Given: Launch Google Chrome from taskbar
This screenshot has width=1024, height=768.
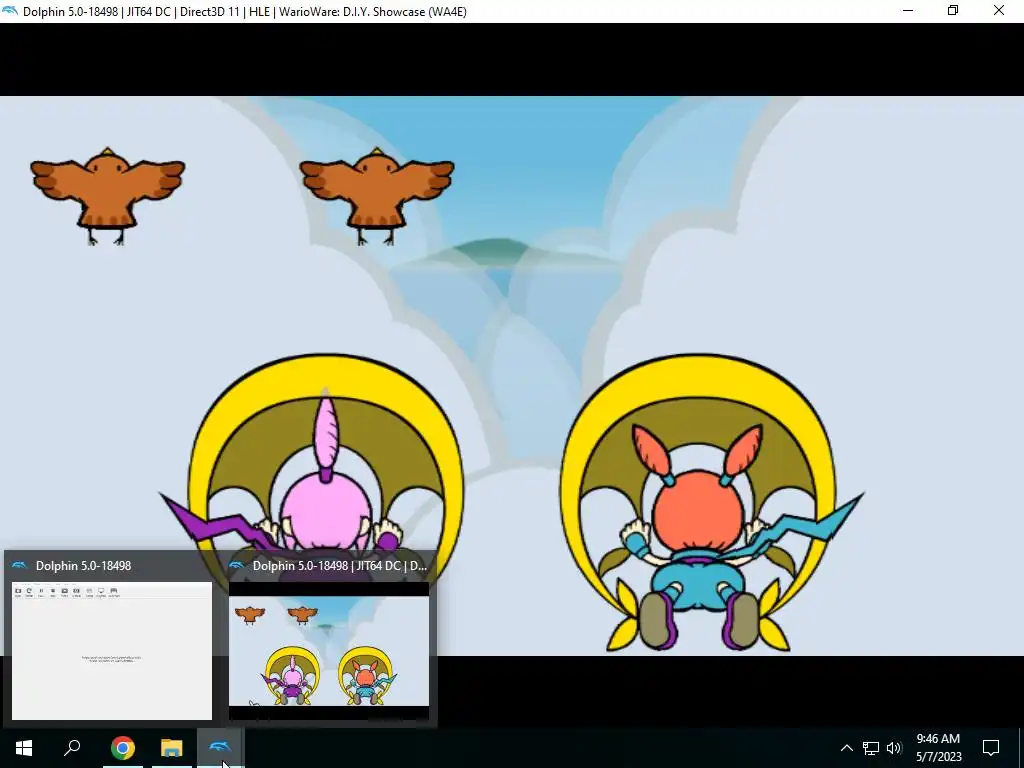Looking at the screenshot, I should [x=122, y=748].
